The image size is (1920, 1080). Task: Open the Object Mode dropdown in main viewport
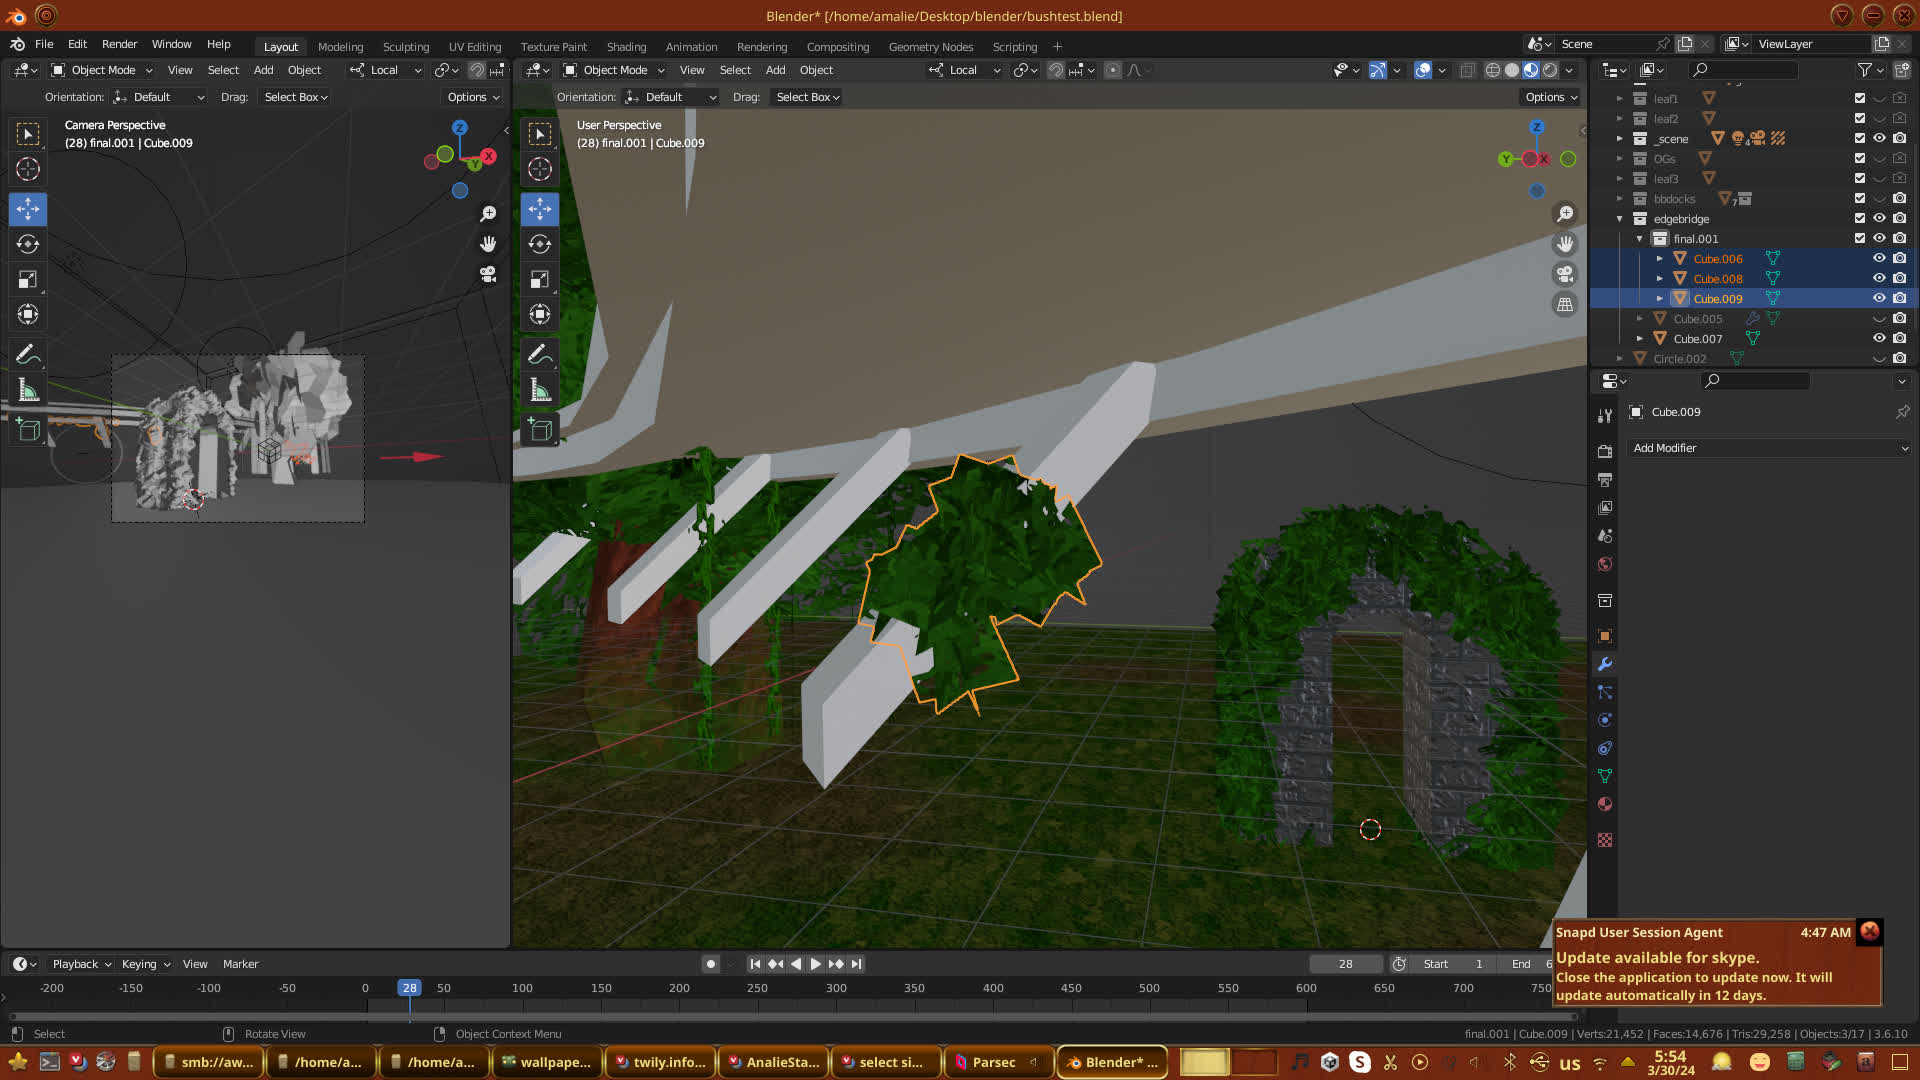point(614,70)
